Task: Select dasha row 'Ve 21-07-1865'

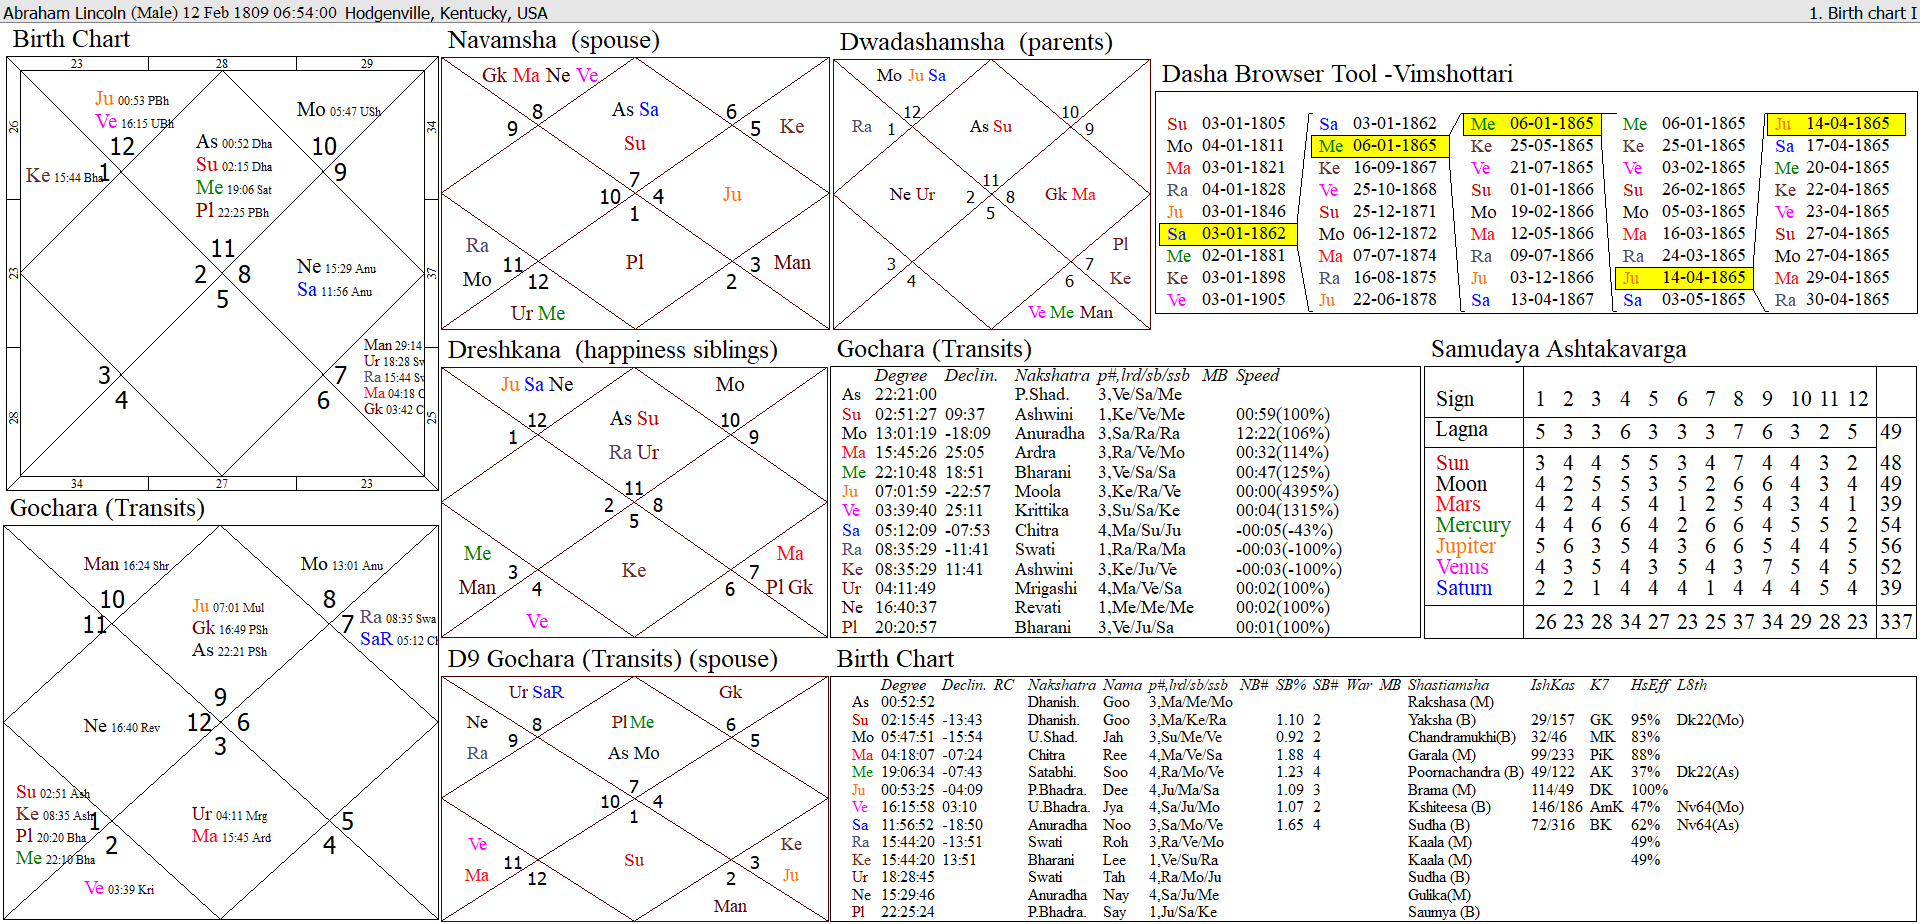Action: click(x=1532, y=168)
